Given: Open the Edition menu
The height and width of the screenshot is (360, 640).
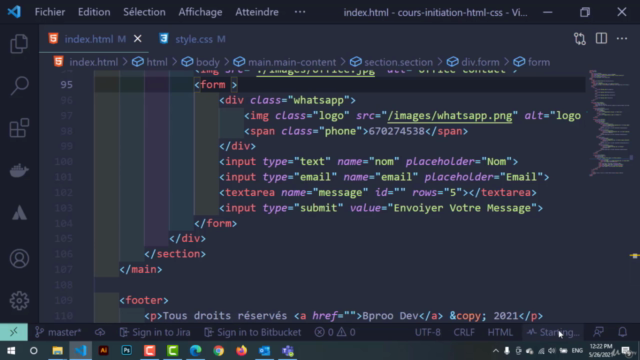Looking at the screenshot, I should pos(94,12).
